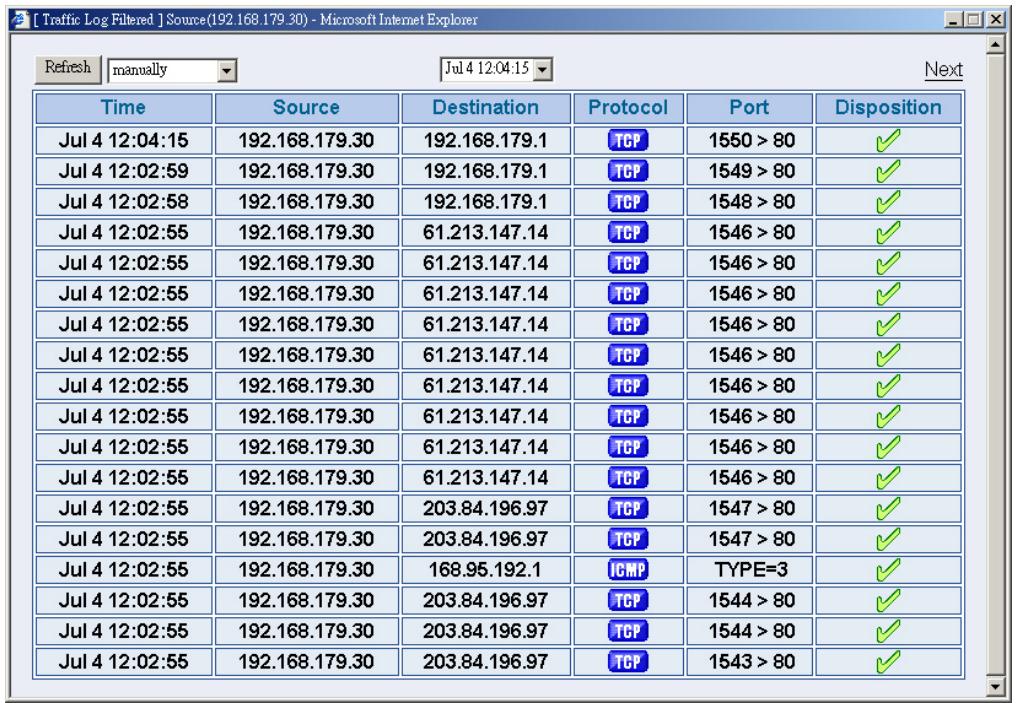Click the vertical scrollbar track

995,365
